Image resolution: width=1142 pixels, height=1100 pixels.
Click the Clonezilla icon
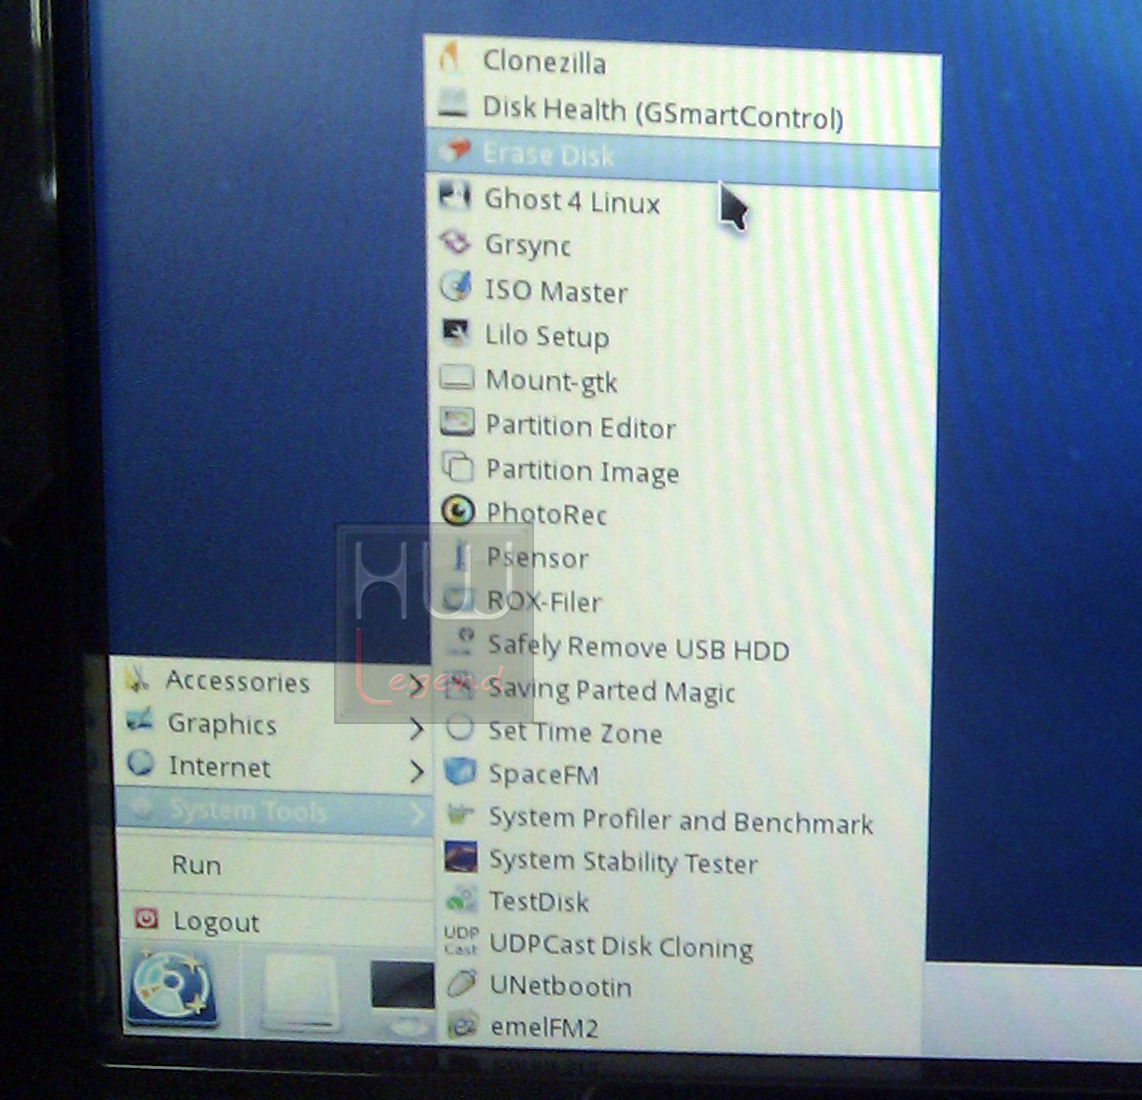[x=450, y=57]
